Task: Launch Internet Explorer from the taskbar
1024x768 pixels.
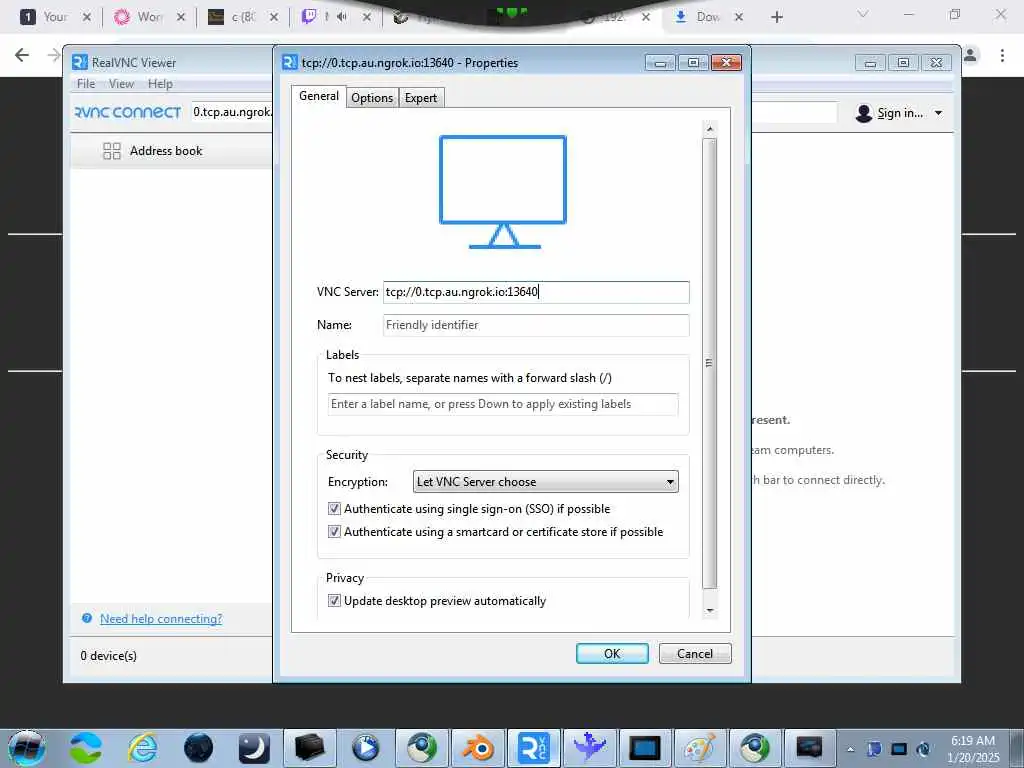Action: coord(143,748)
